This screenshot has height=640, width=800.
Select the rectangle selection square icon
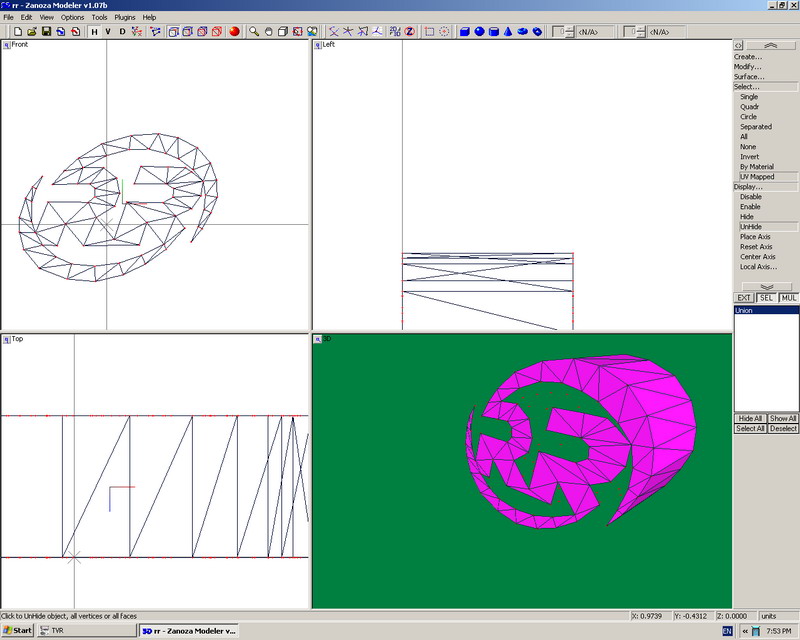(x=430, y=32)
